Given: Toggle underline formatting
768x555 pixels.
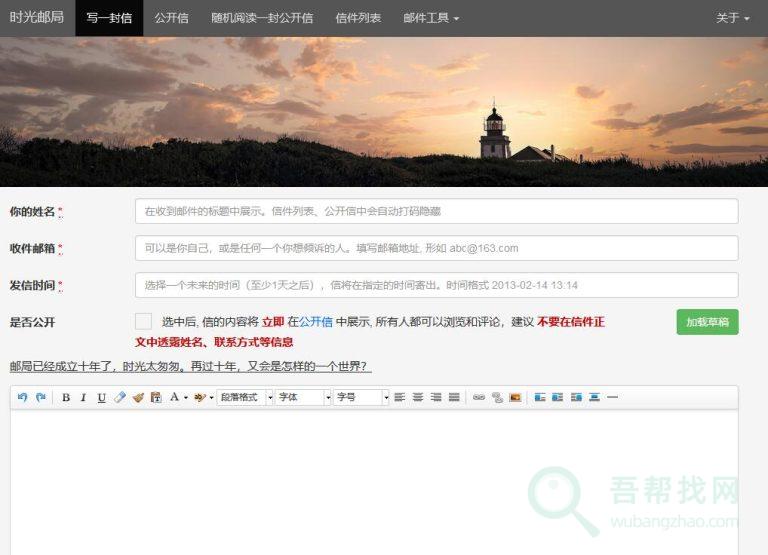Looking at the screenshot, I should tap(101, 397).
